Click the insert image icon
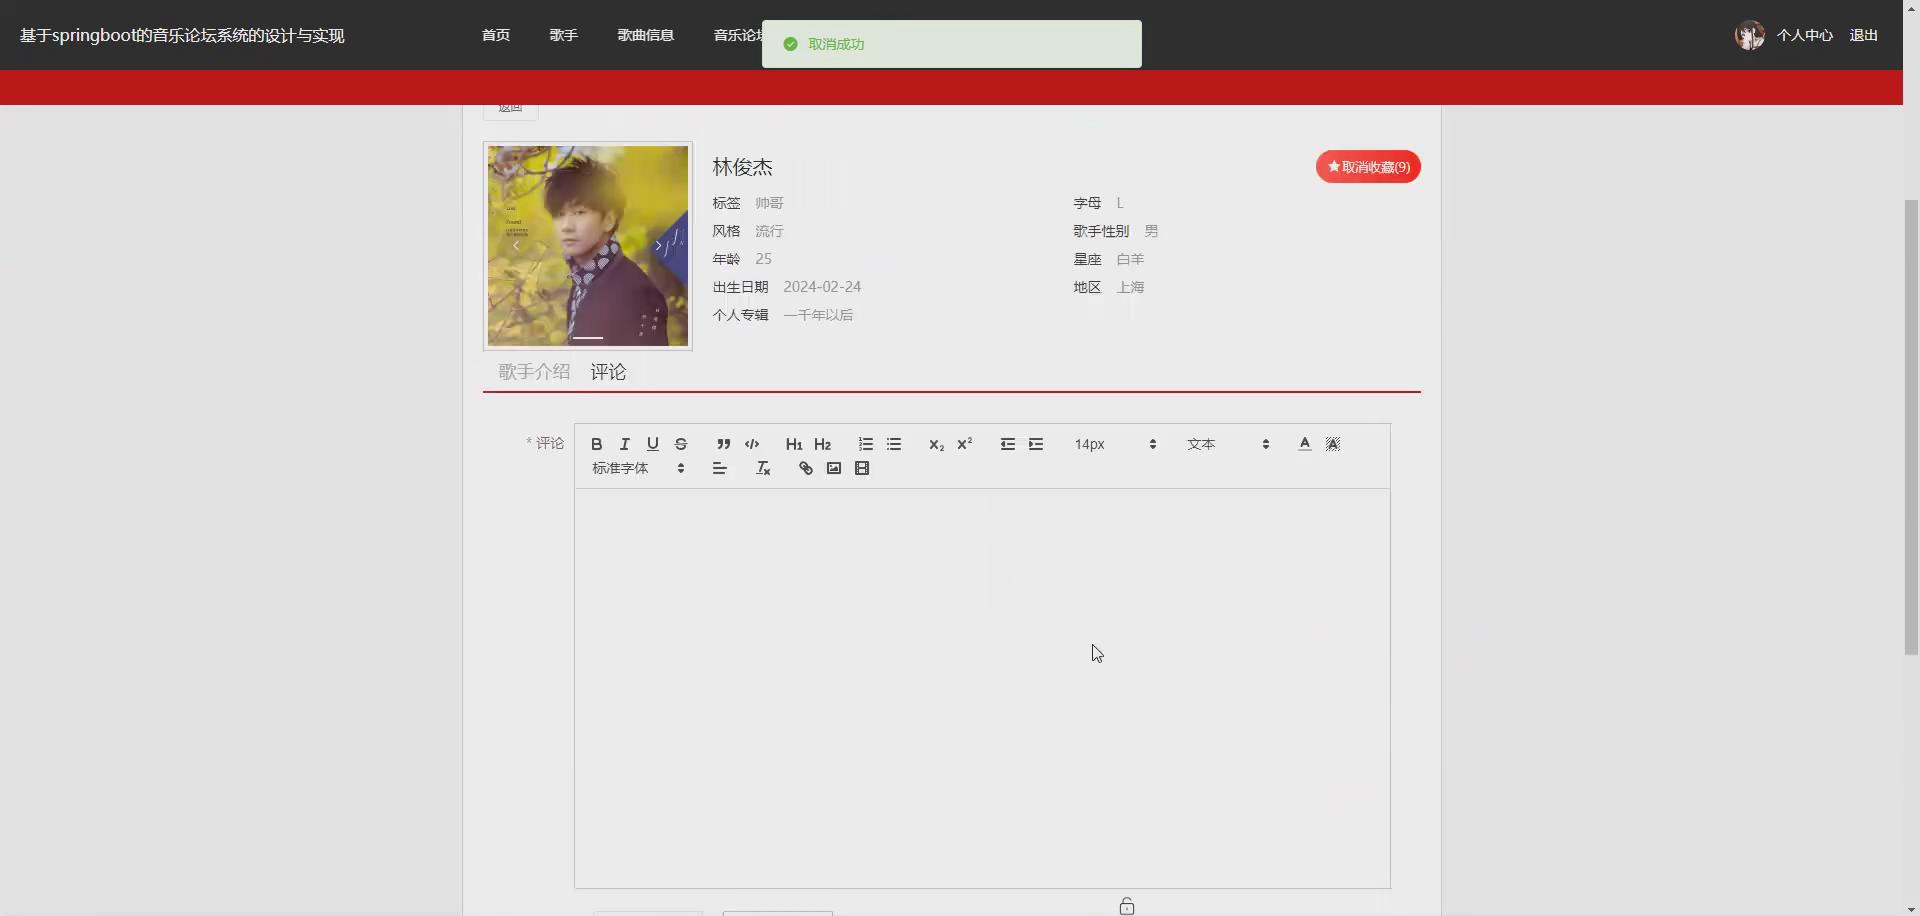Image resolution: width=1920 pixels, height=916 pixels. pos(834,467)
